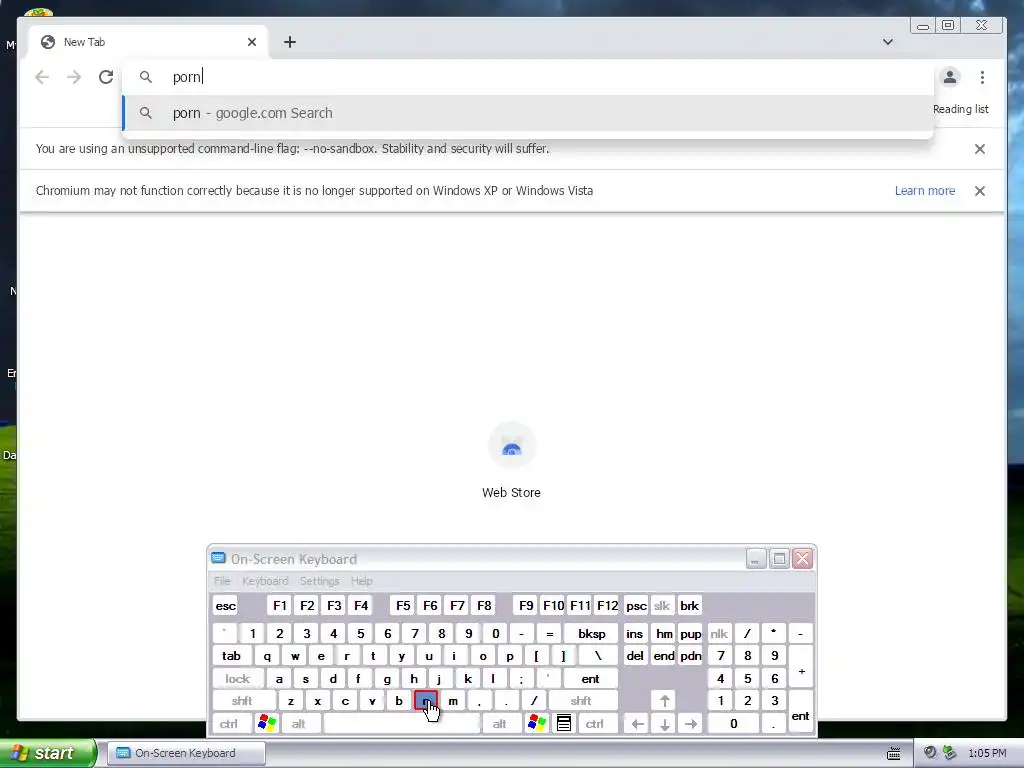Toggle the lock (caps lock) key
This screenshot has width=1024, height=768.
[x=238, y=679]
